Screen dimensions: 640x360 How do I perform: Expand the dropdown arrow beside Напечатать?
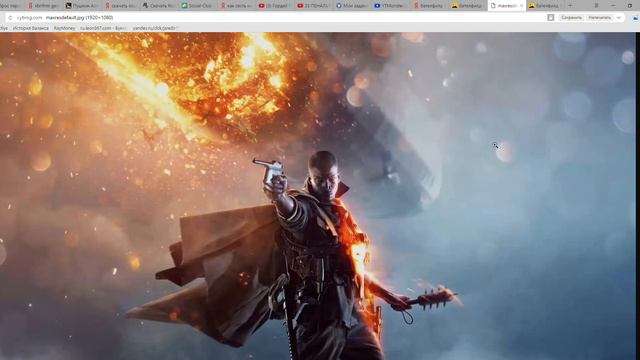coord(618,18)
